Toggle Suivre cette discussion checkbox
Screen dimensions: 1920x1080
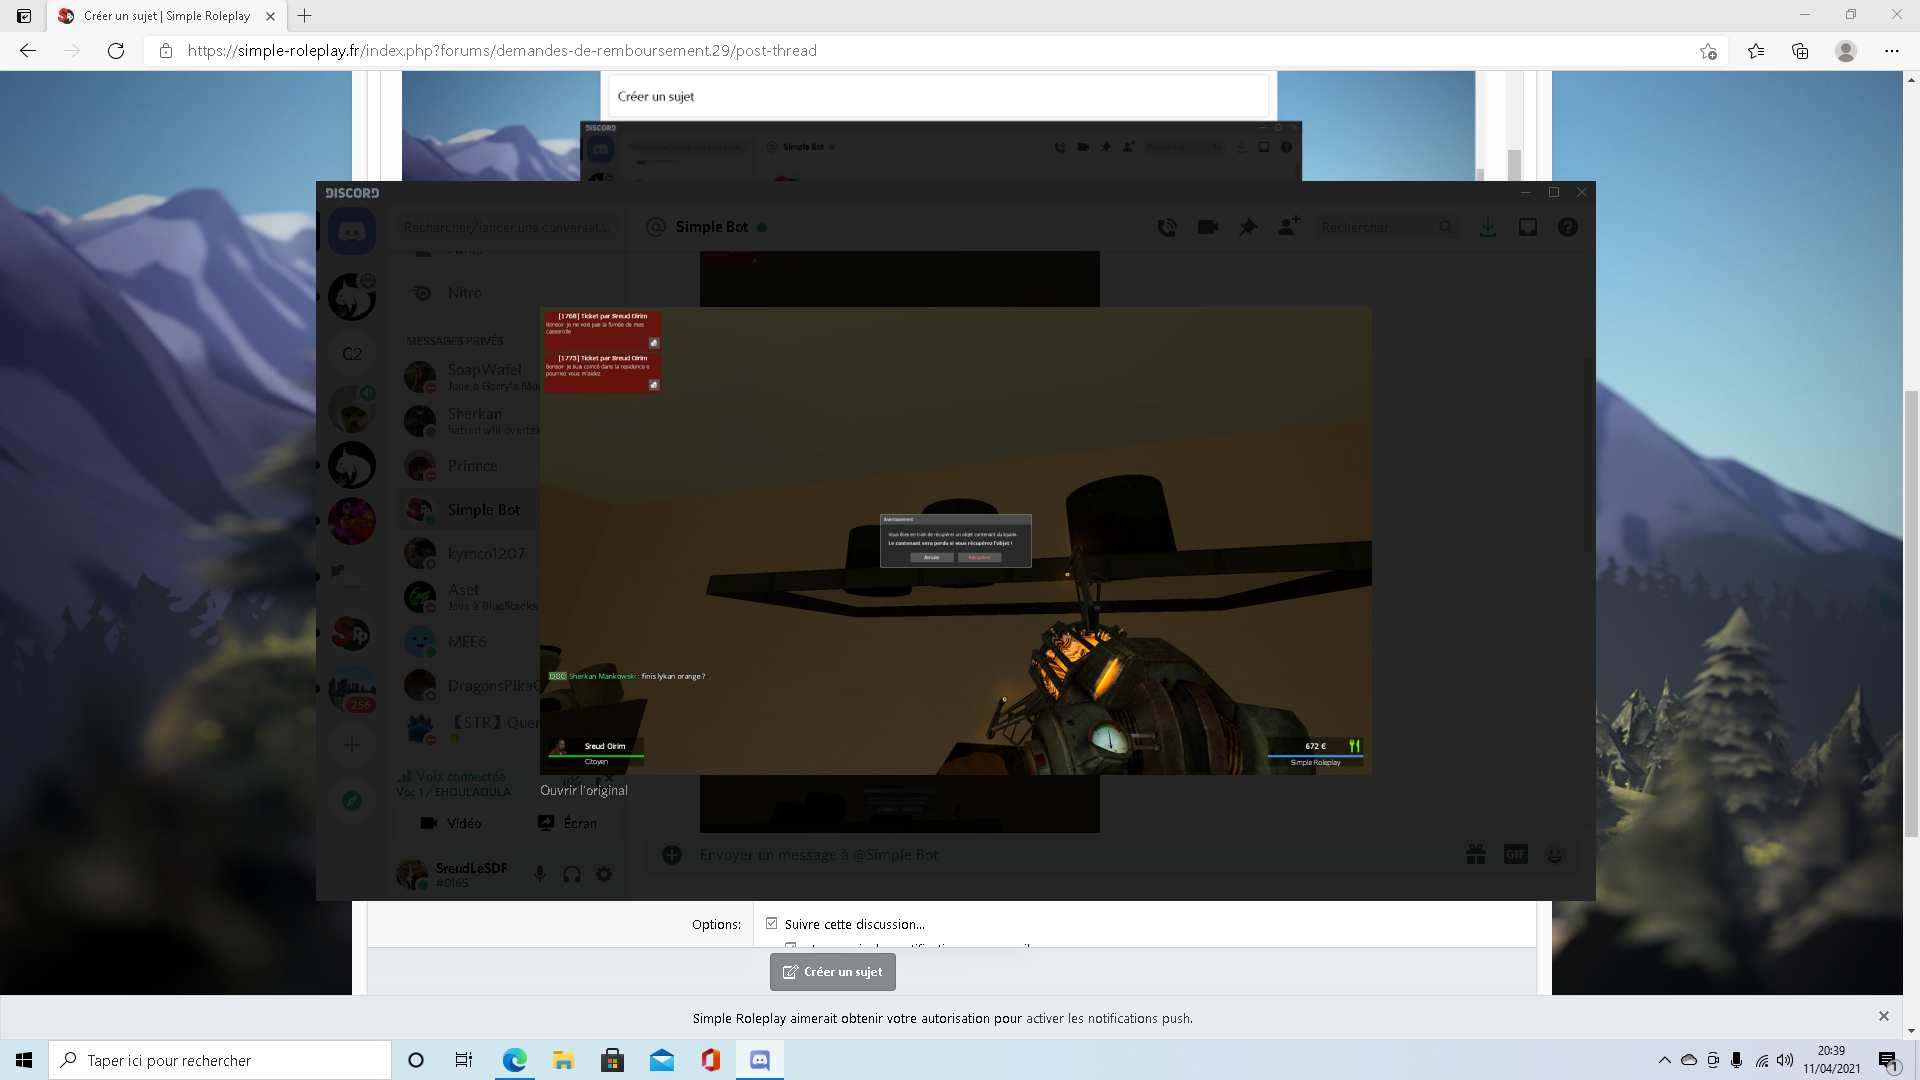[771, 923]
